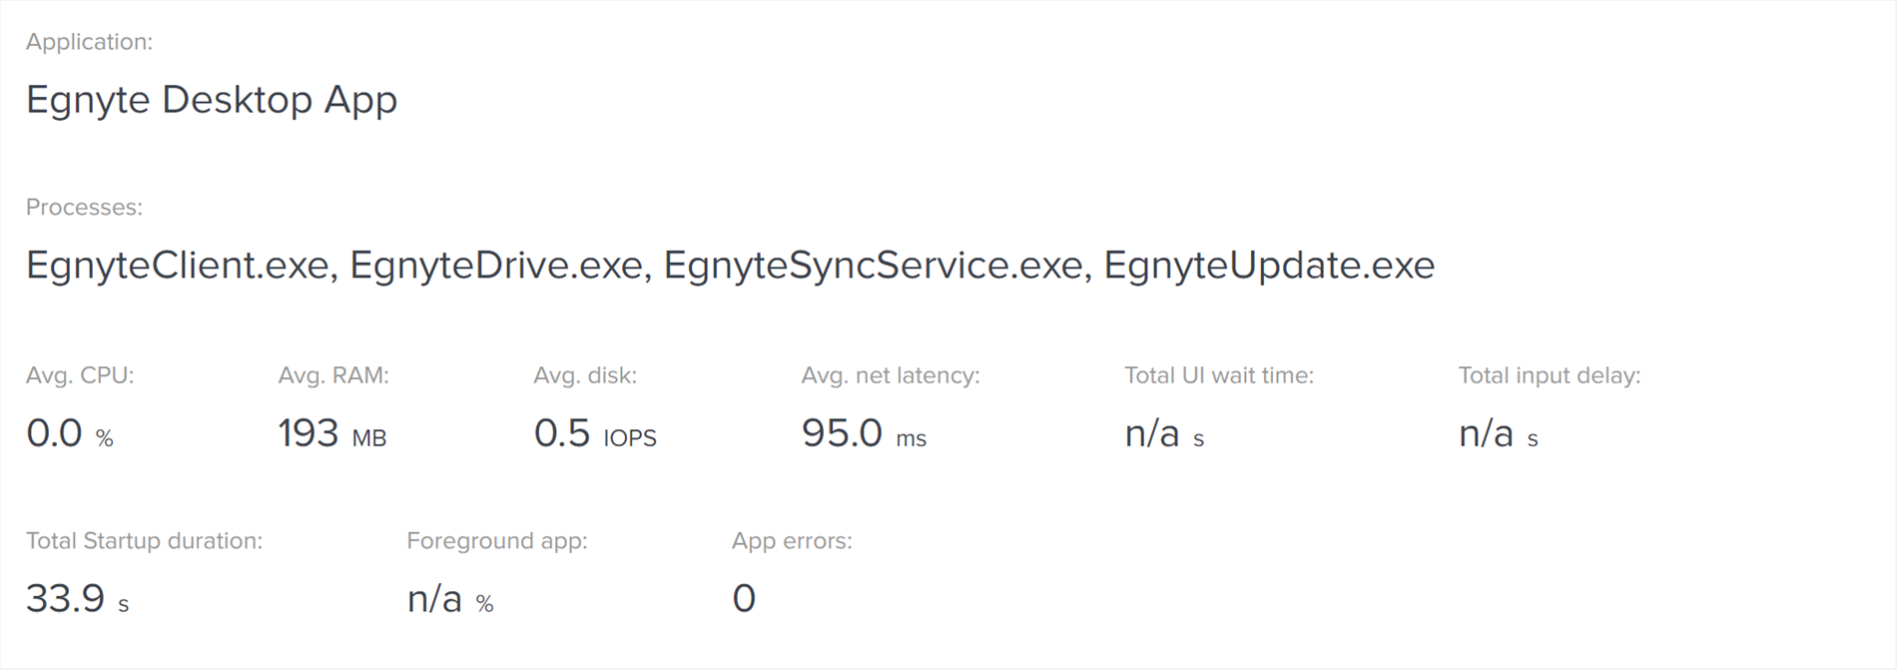Click the Total Startup duration label
The height and width of the screenshot is (670, 1897).
144,541
